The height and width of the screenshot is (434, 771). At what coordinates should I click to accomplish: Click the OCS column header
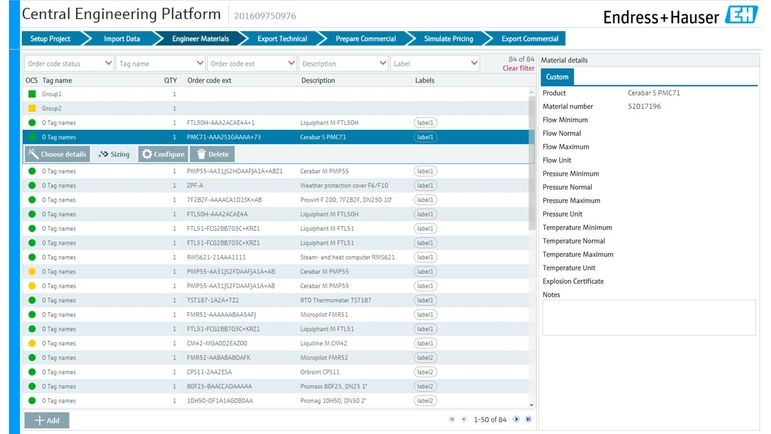click(x=31, y=80)
